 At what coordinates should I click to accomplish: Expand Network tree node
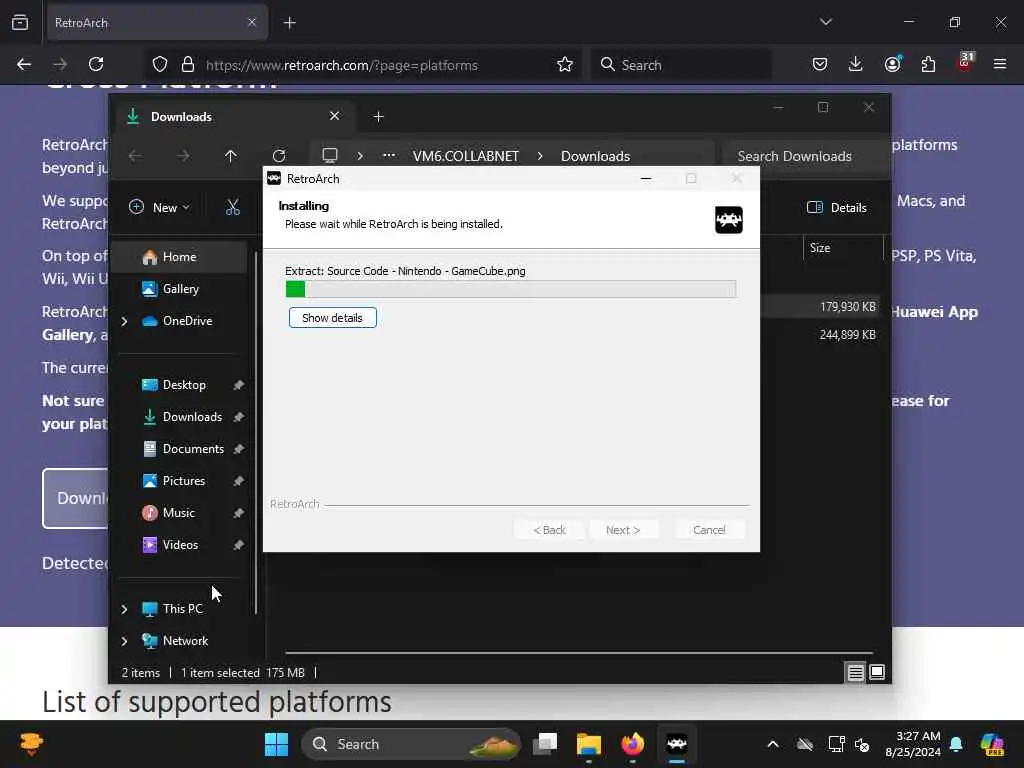tap(124, 641)
